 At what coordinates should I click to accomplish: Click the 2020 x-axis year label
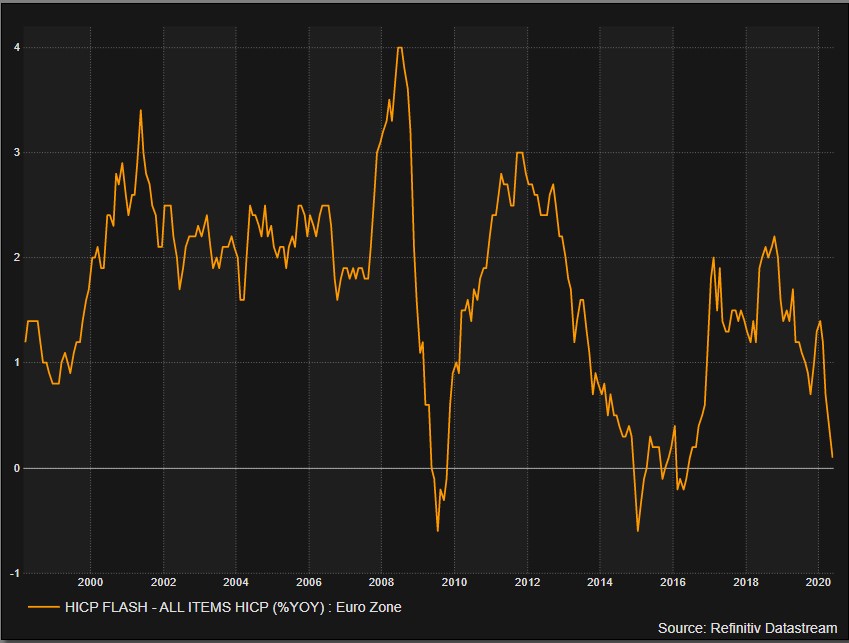click(818, 581)
